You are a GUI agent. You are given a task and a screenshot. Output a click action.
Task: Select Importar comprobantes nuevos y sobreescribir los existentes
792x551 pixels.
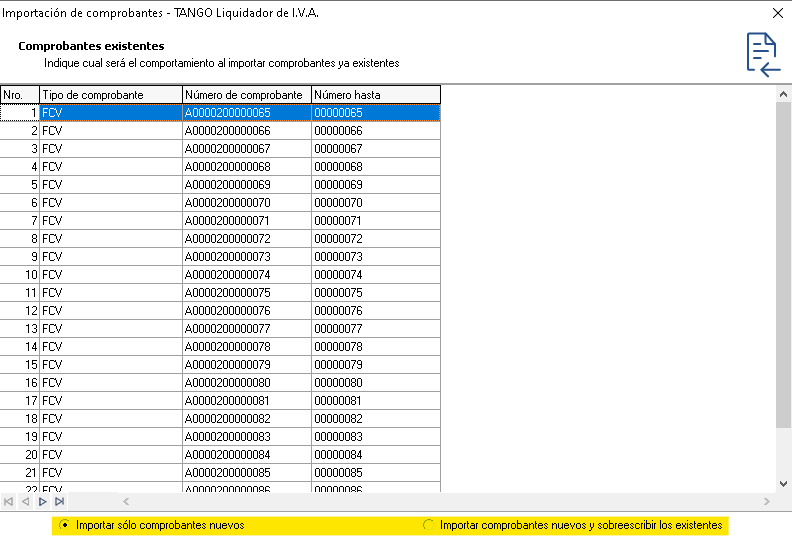[x=573, y=525]
